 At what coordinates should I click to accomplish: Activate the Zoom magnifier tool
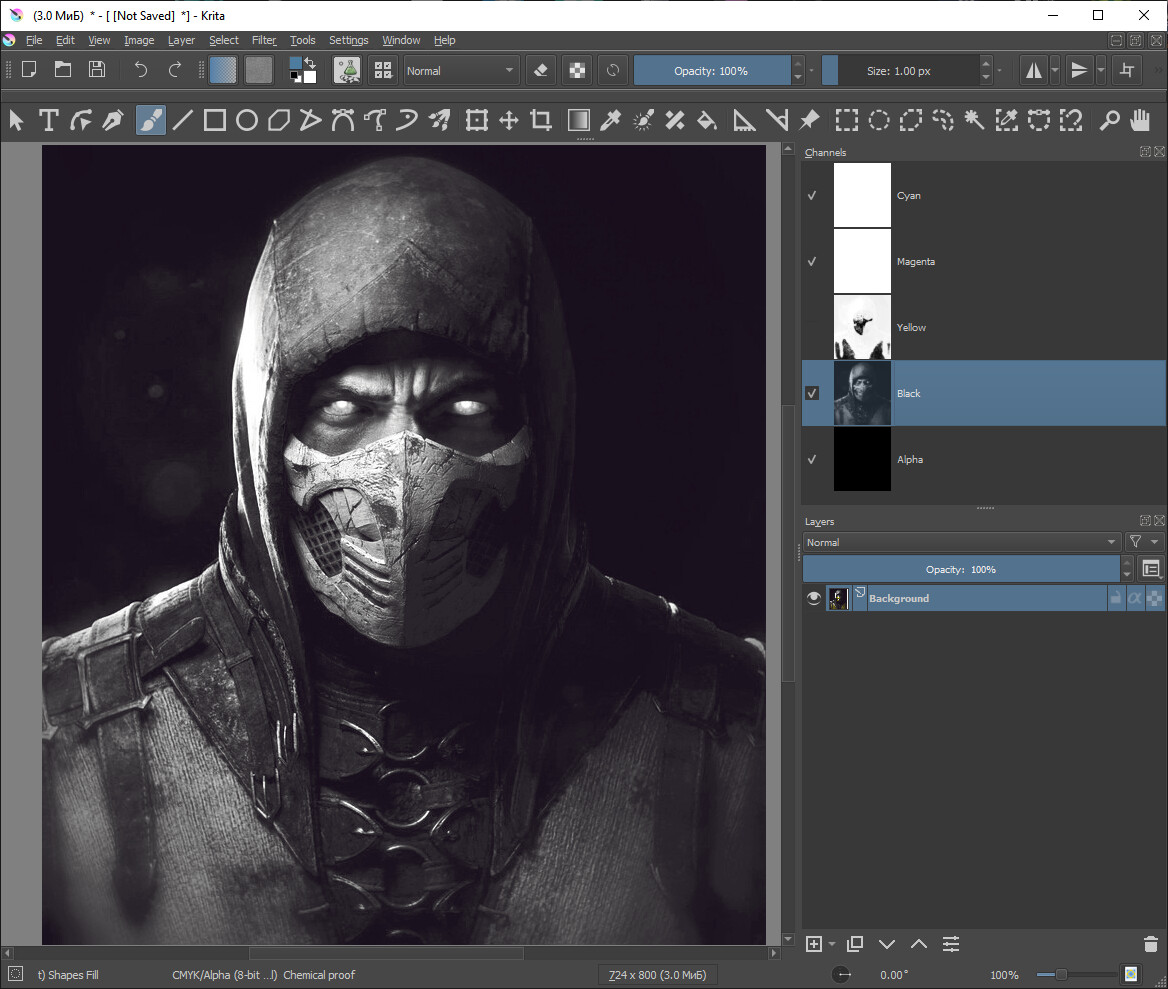click(x=1109, y=121)
